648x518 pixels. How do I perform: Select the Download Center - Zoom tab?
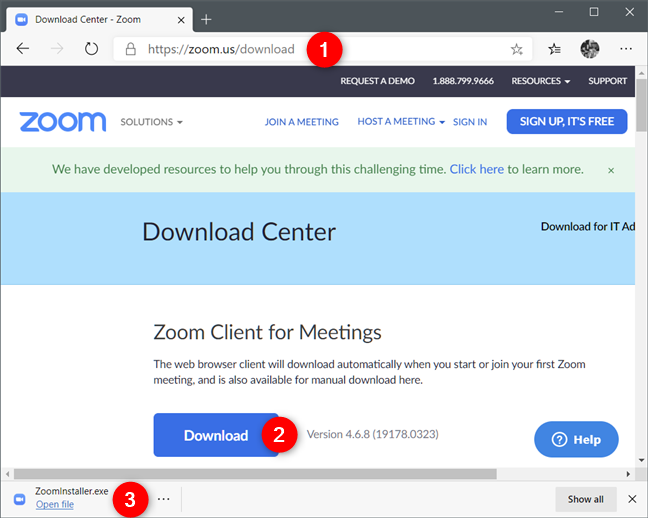coord(99,19)
